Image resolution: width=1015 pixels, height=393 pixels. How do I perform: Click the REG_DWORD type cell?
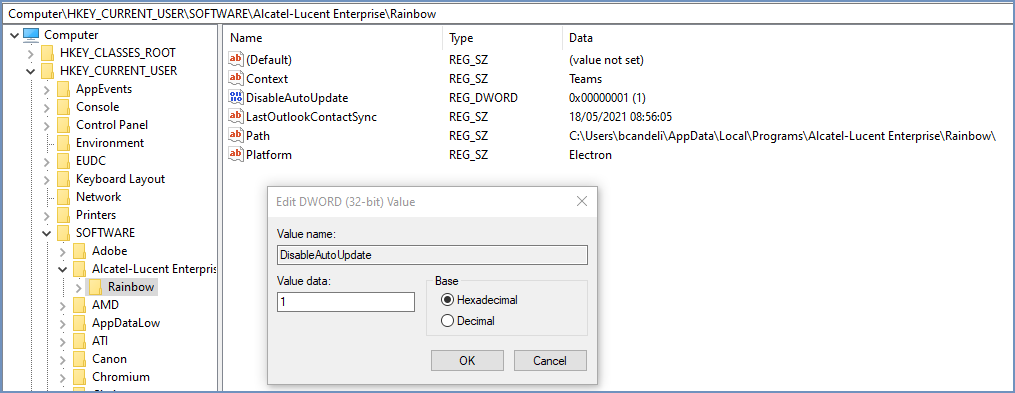pos(483,98)
